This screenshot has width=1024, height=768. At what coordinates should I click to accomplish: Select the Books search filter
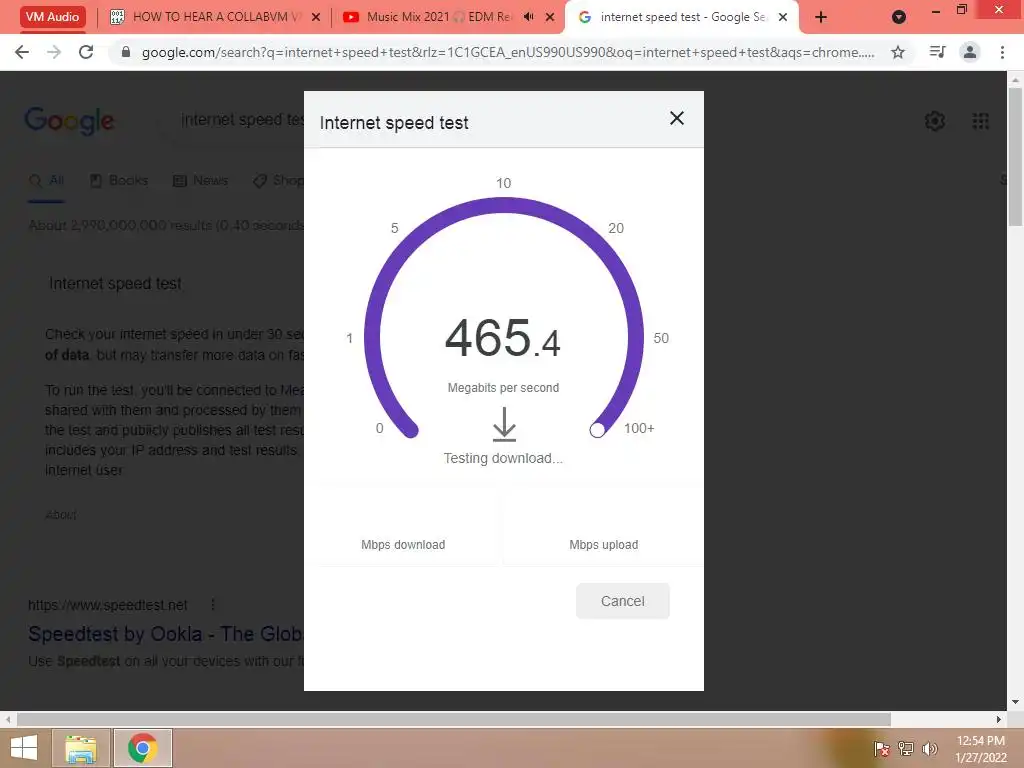[x=119, y=180]
